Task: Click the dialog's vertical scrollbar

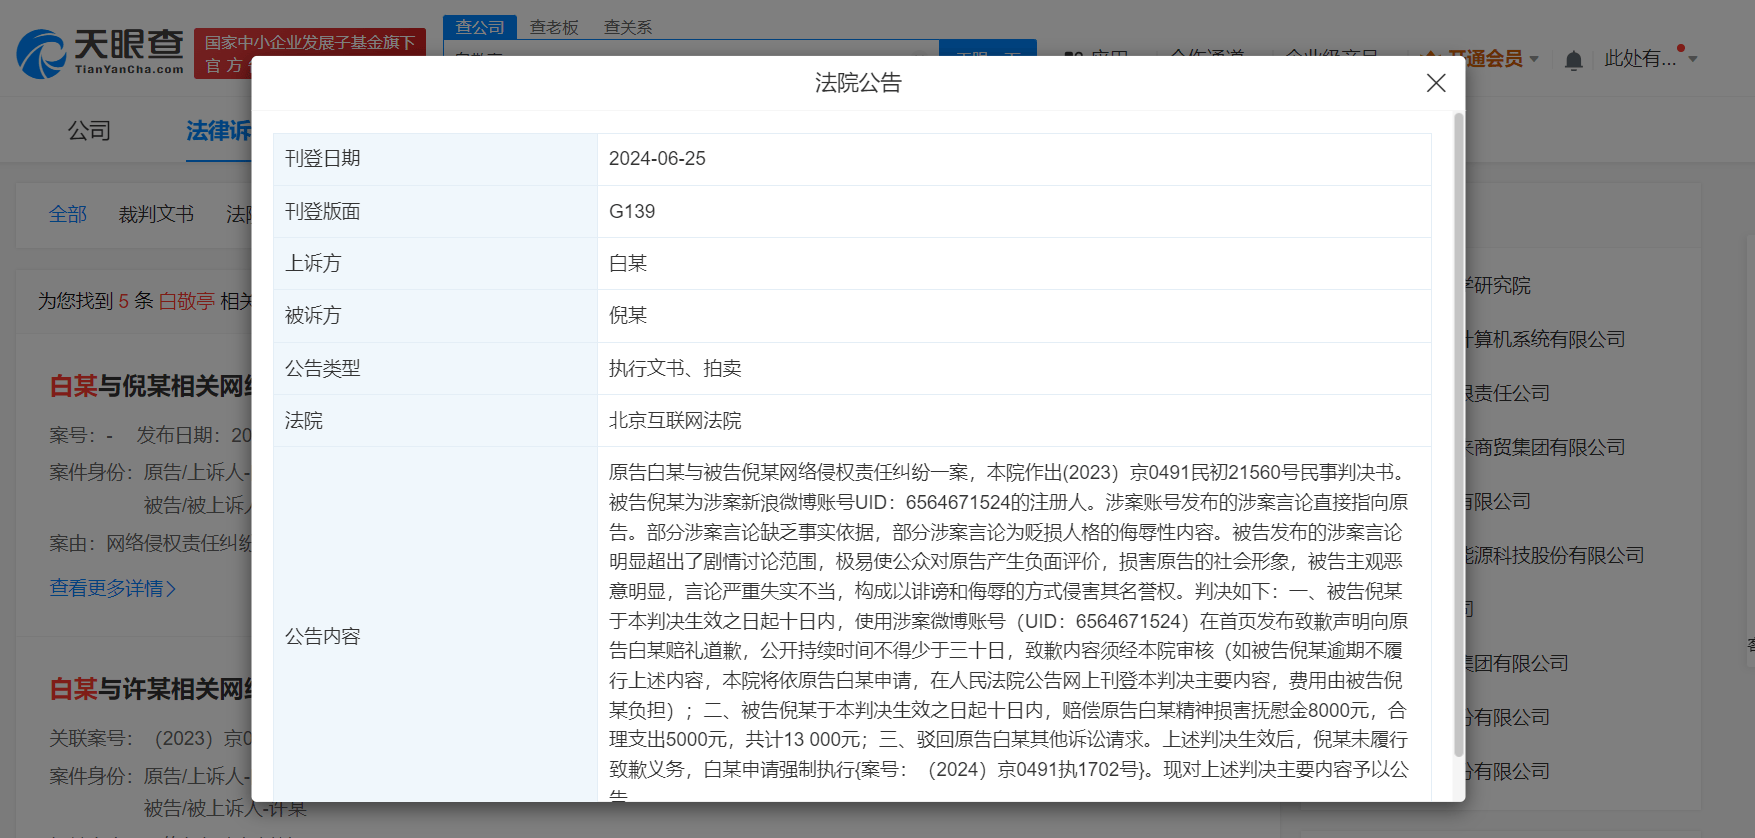Action: point(1458,436)
